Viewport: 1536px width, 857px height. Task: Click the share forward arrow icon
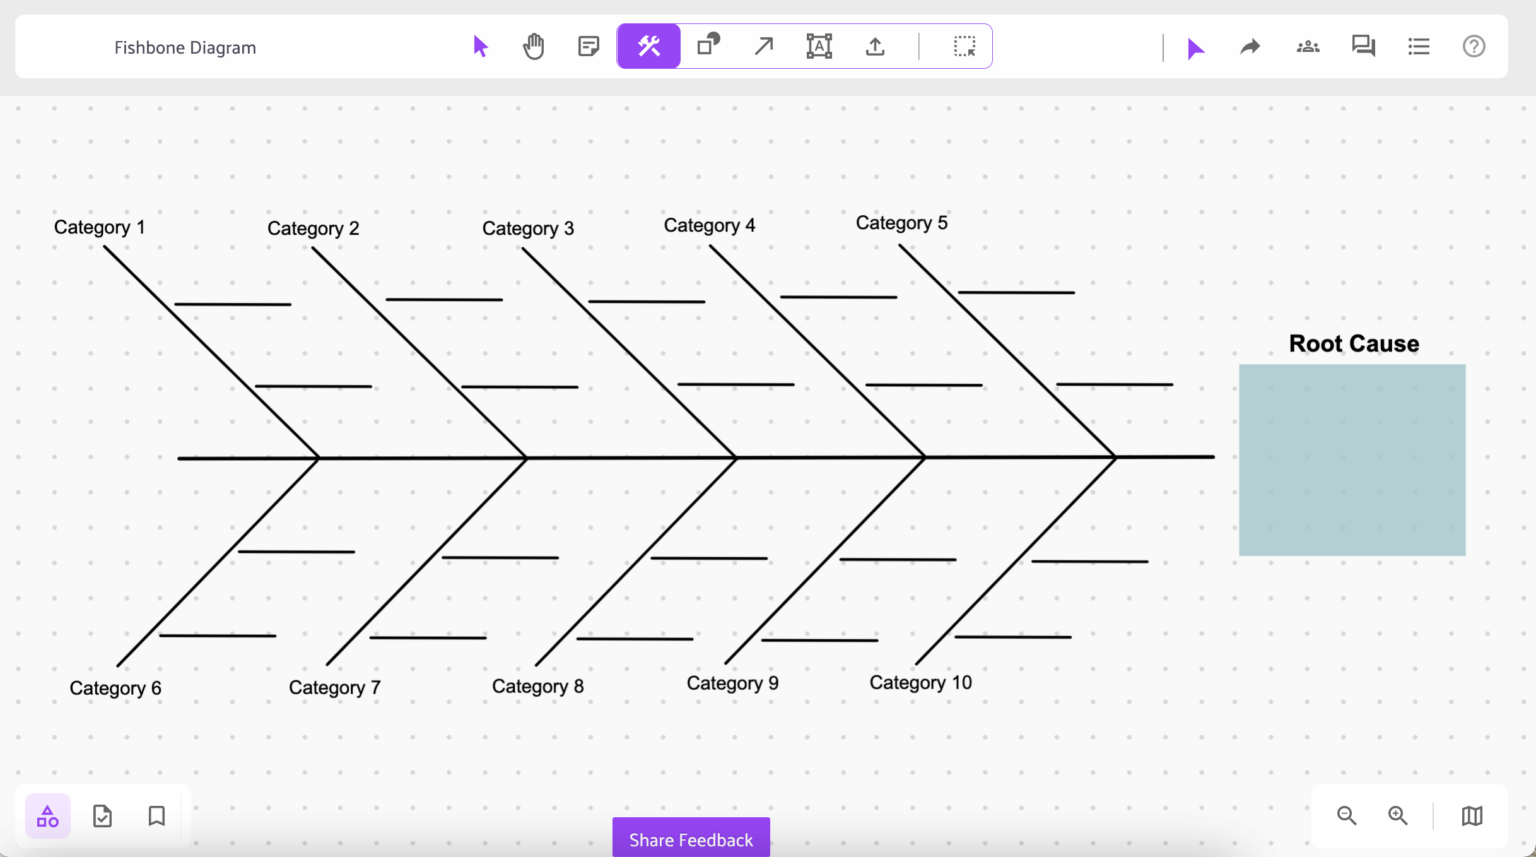[x=1249, y=46]
